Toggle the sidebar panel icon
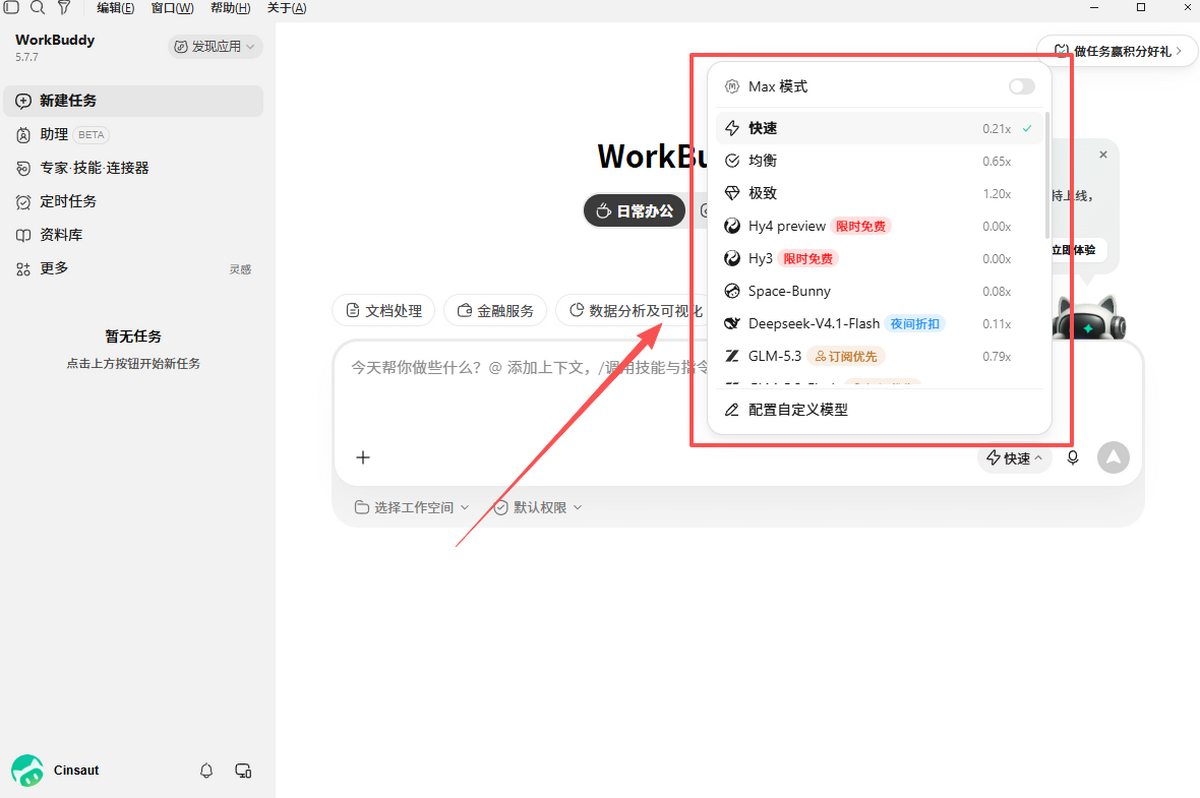1200x798 pixels. (12, 7)
